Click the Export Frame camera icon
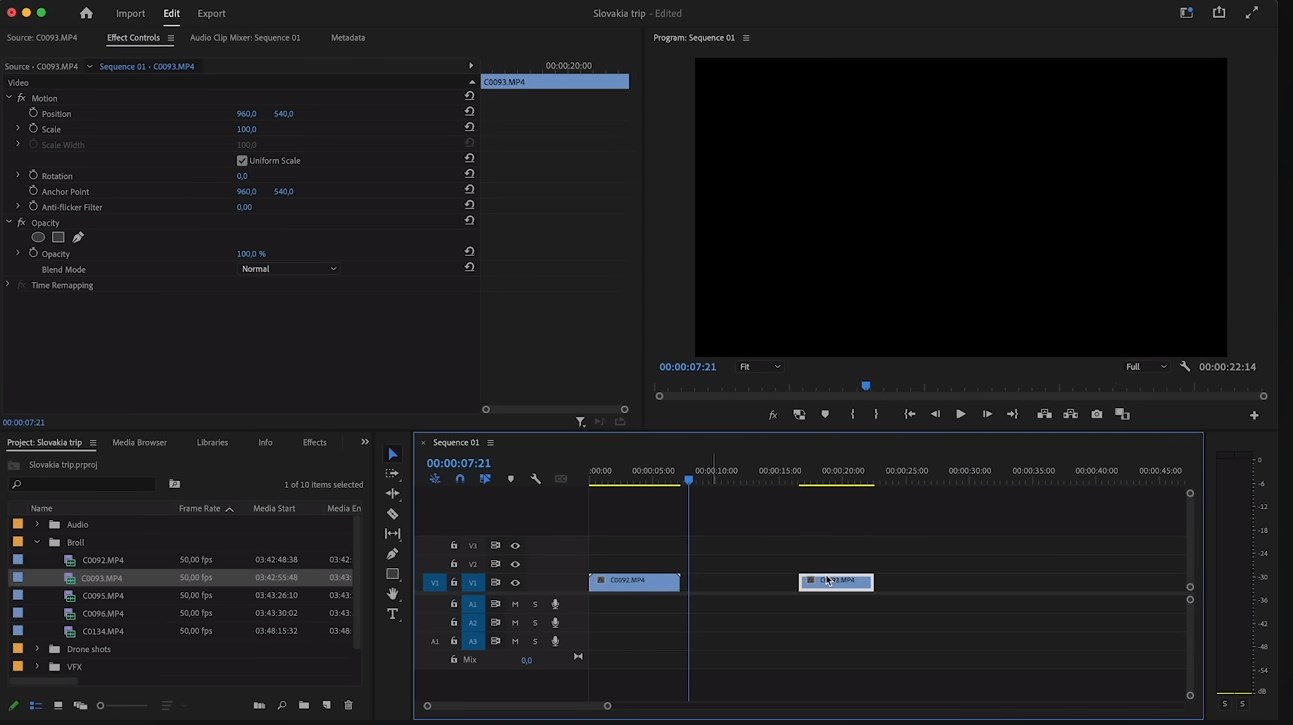This screenshot has width=1293, height=725. coord(1097,414)
